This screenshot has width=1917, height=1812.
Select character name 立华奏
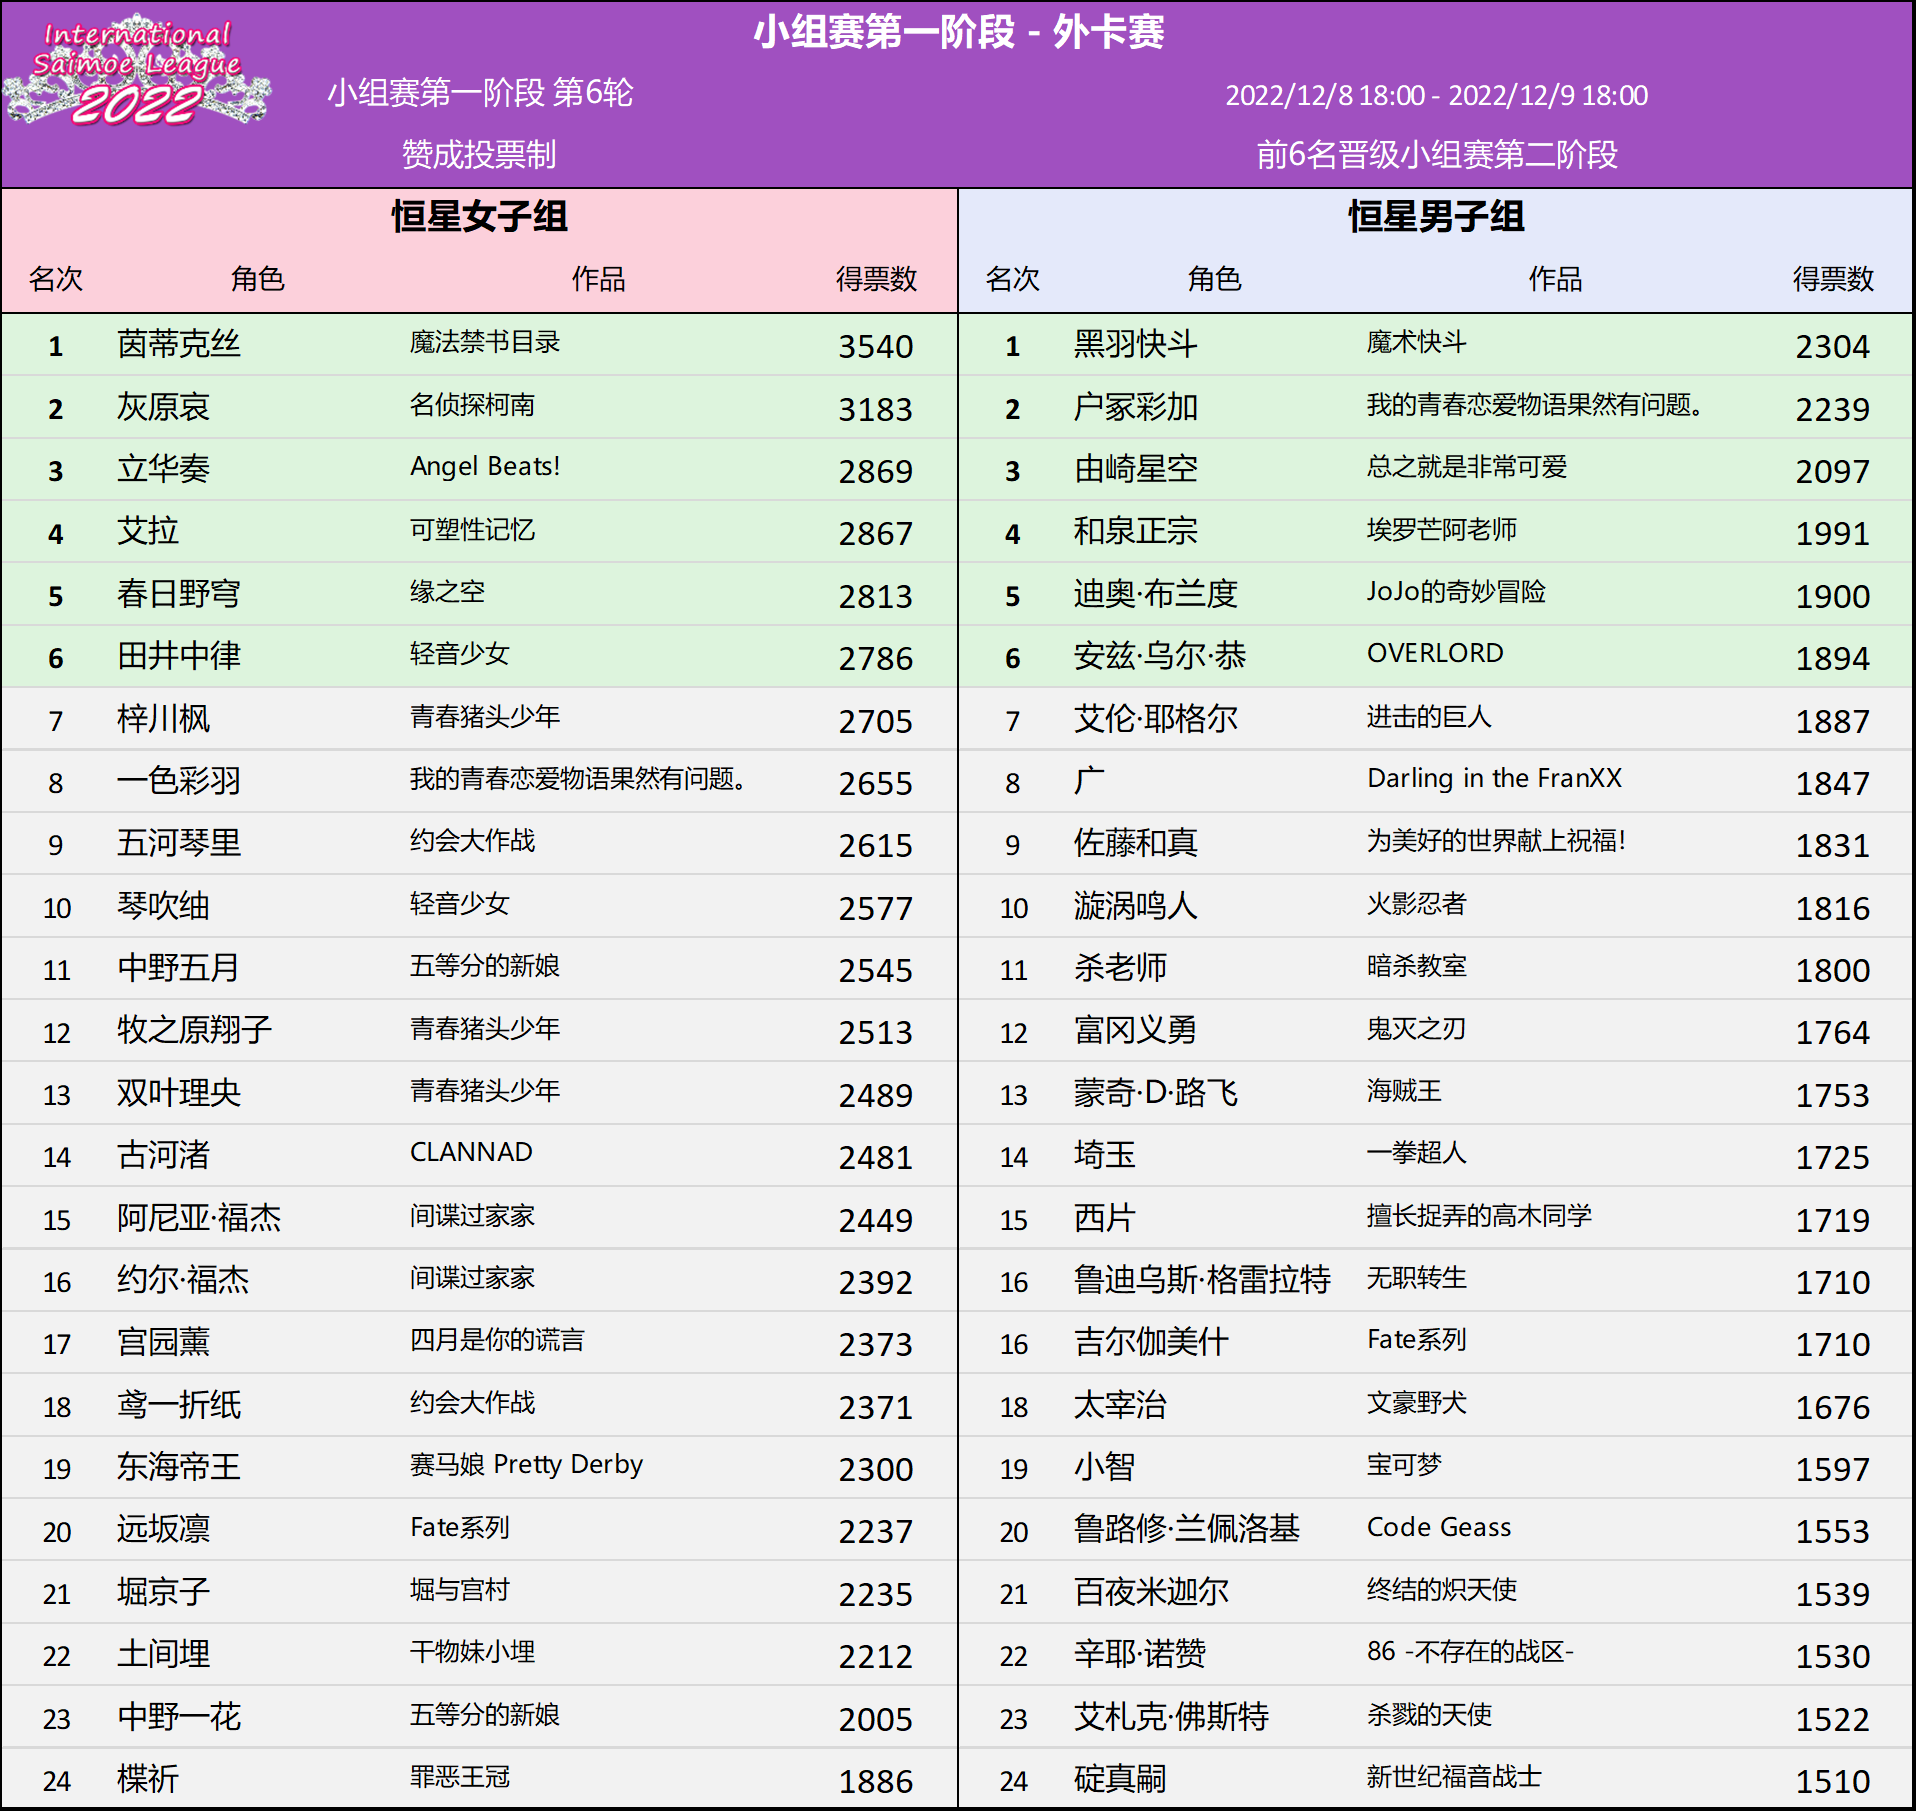tap(163, 470)
